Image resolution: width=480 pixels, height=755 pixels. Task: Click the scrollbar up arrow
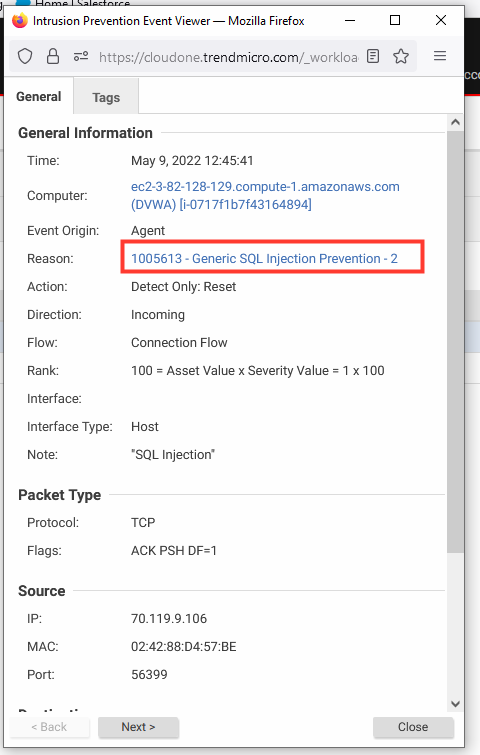click(455, 122)
